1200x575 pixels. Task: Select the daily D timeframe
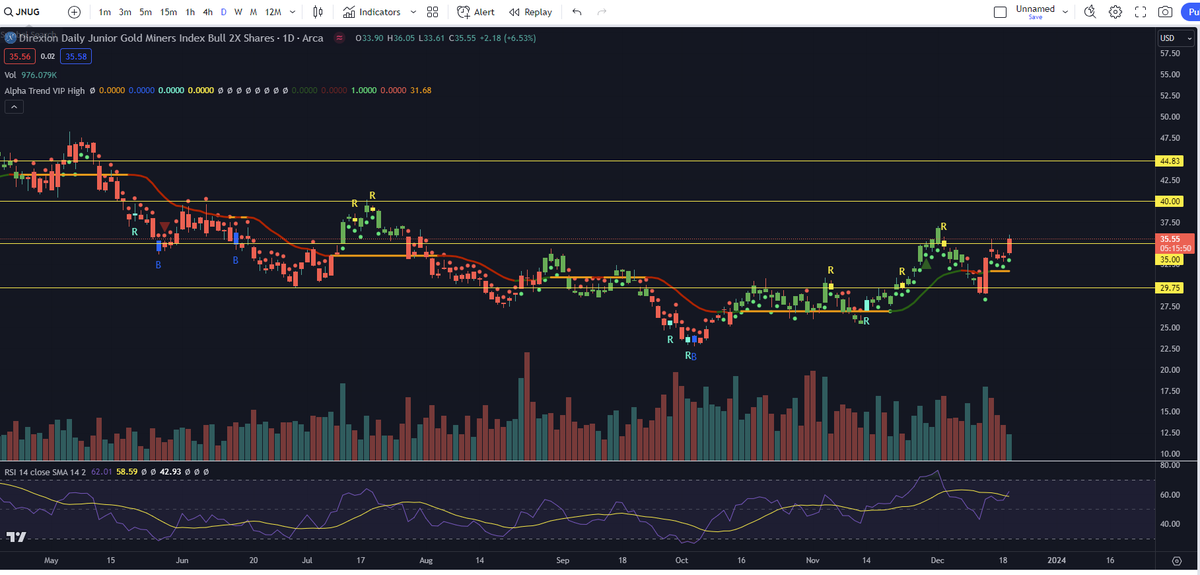223,12
